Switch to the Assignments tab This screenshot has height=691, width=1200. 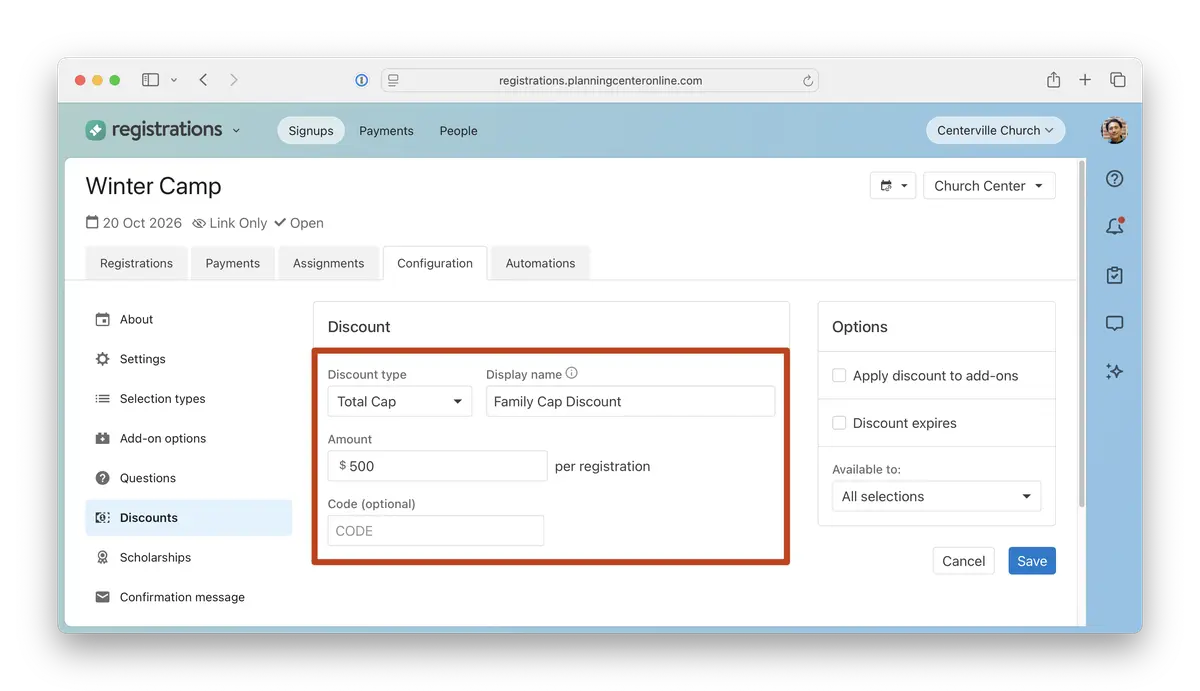pyautogui.click(x=328, y=263)
